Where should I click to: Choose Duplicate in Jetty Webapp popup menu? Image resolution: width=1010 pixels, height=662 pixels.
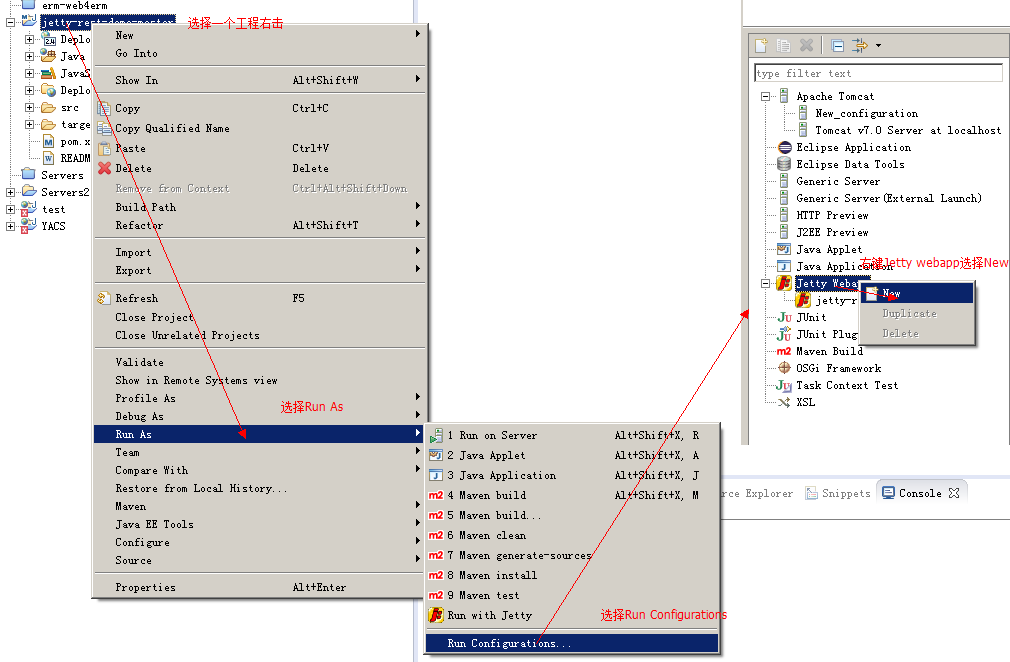(917, 314)
